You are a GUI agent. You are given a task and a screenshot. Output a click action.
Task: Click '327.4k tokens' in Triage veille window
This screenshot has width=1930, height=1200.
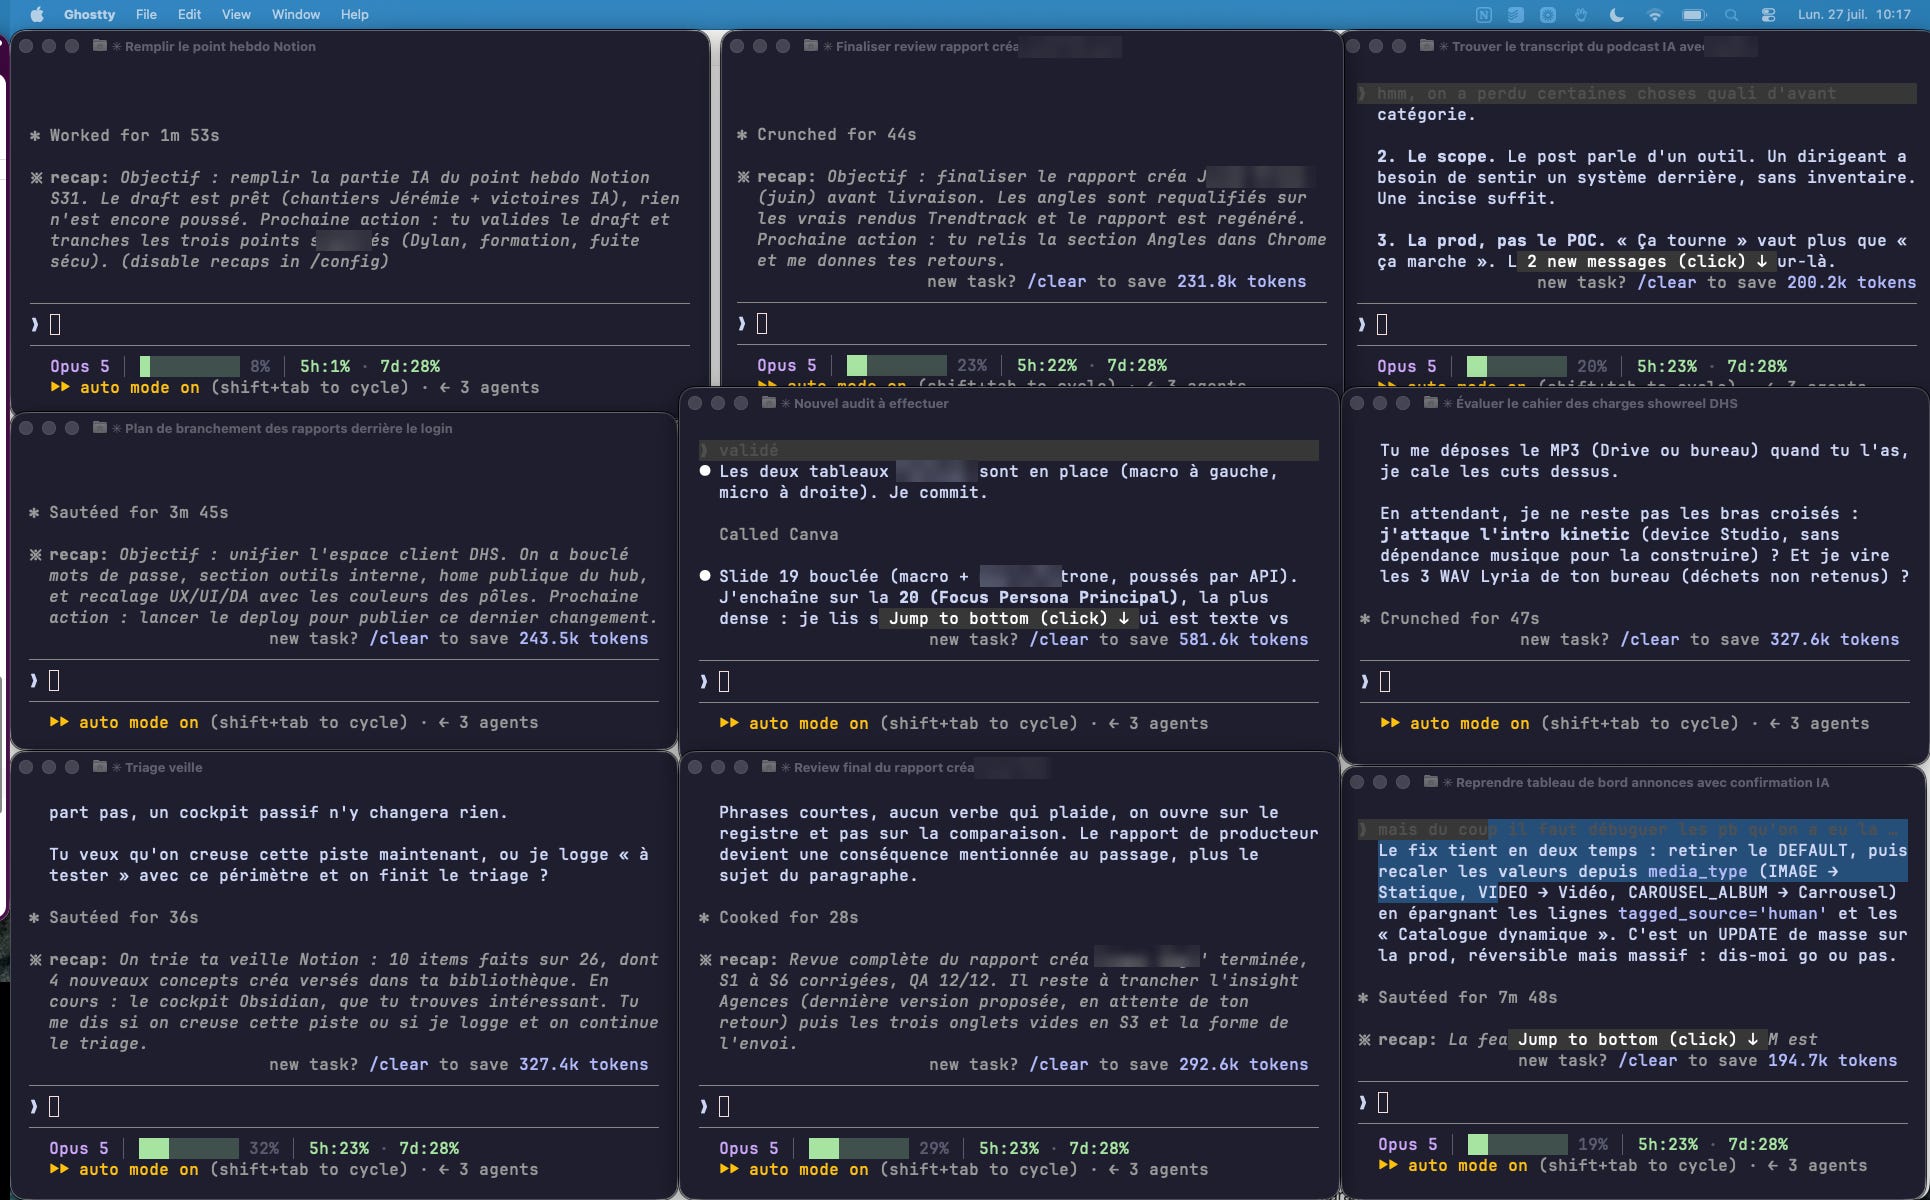click(584, 1064)
